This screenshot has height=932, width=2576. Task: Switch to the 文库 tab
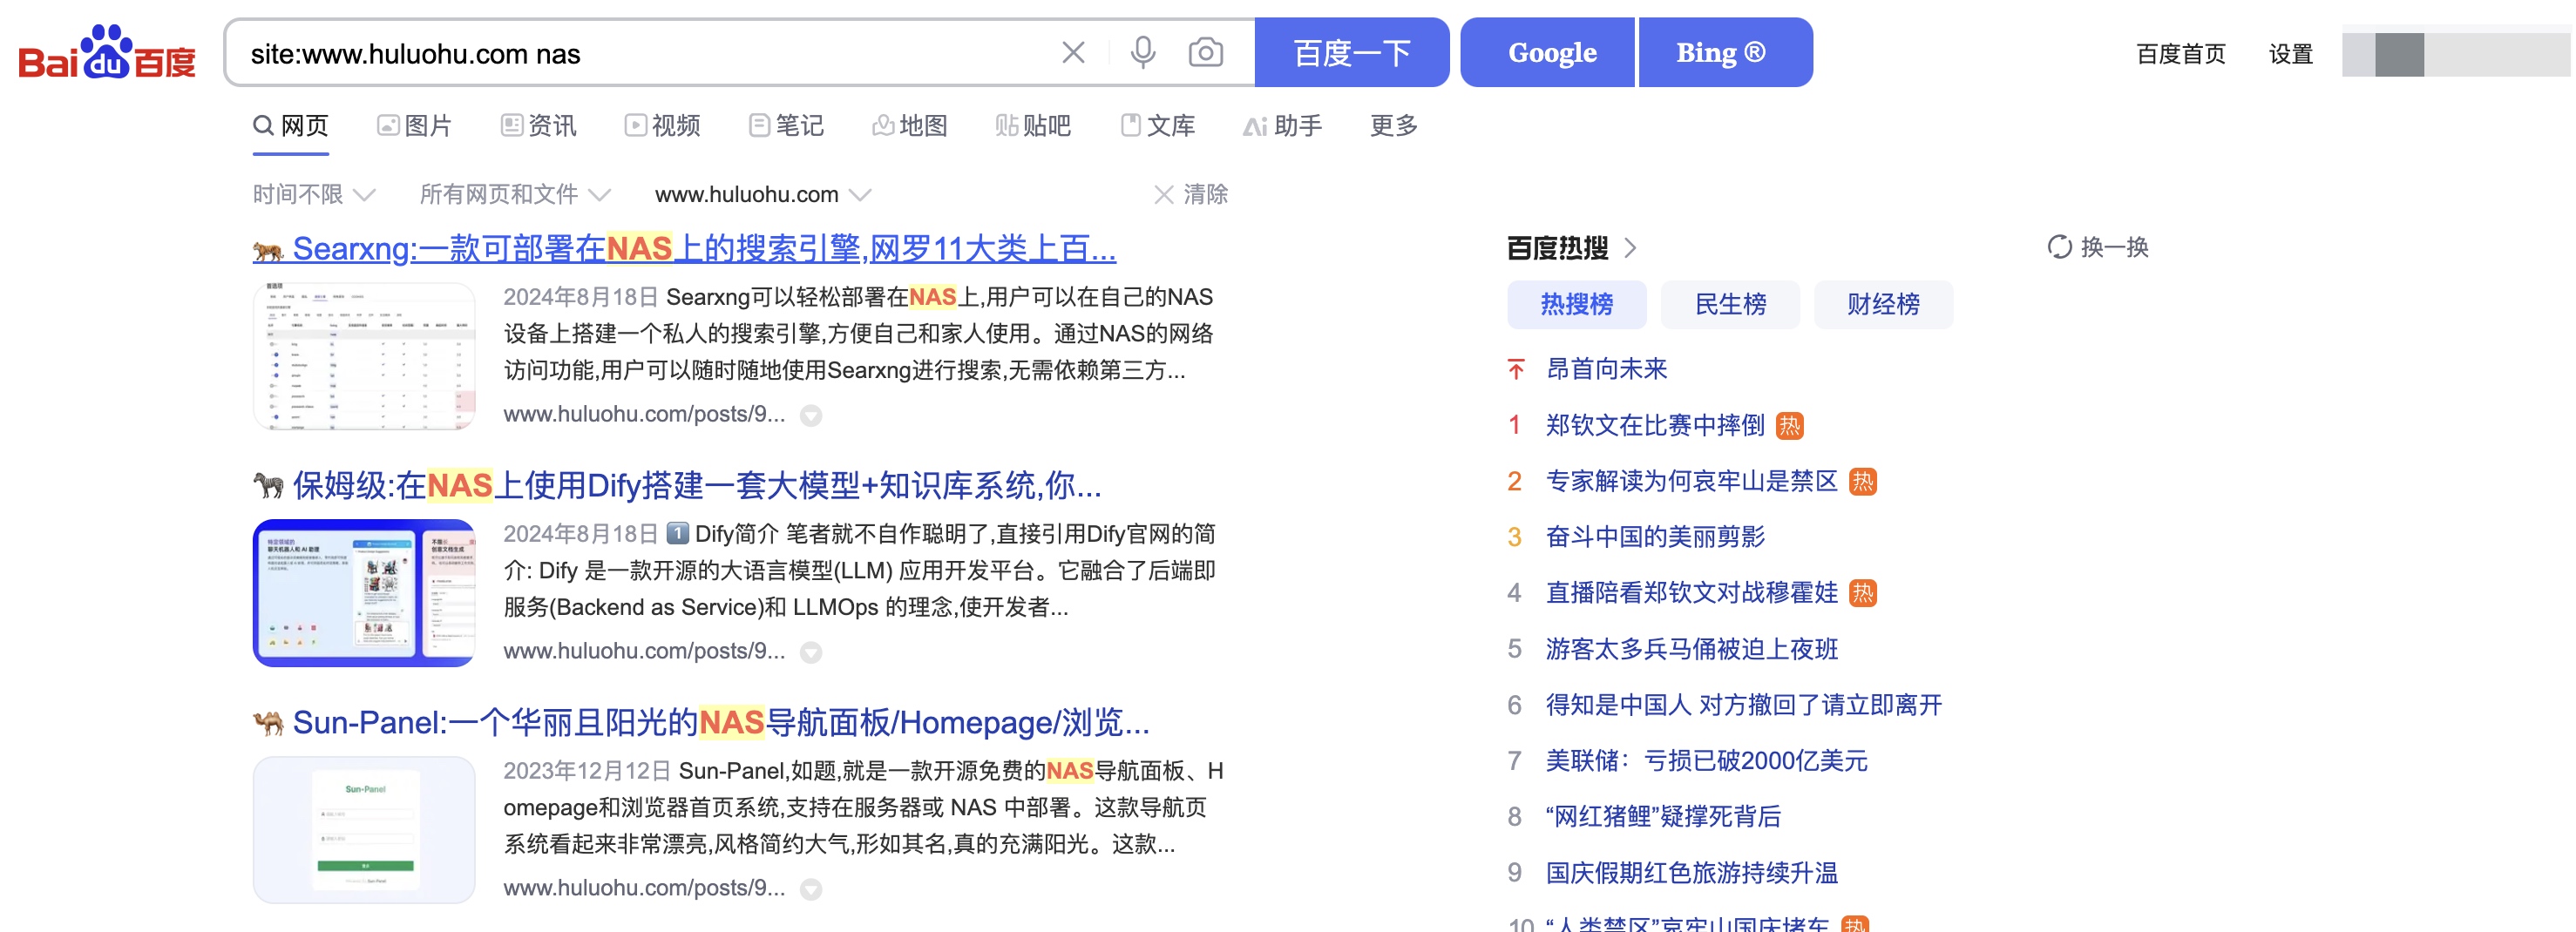point(1158,125)
